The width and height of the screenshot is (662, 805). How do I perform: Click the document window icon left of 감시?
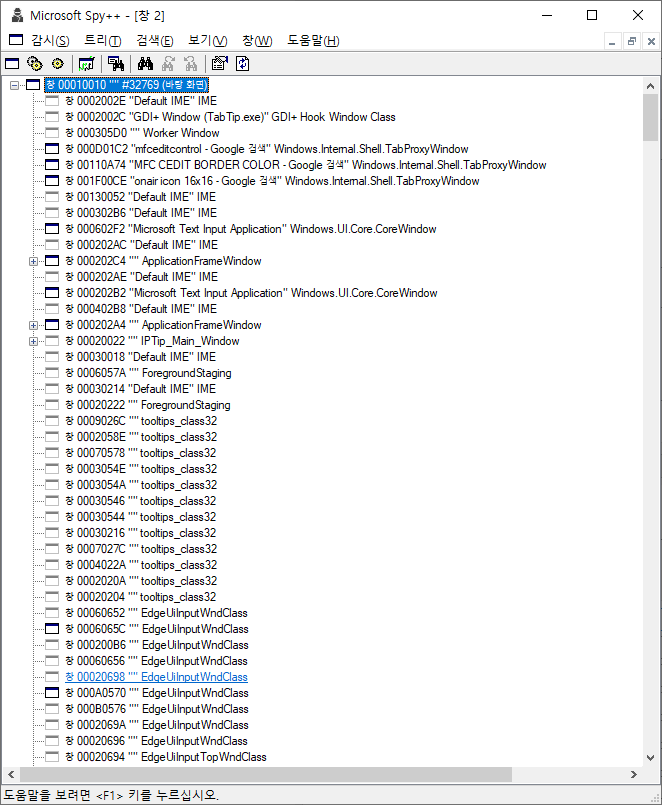[x=16, y=40]
